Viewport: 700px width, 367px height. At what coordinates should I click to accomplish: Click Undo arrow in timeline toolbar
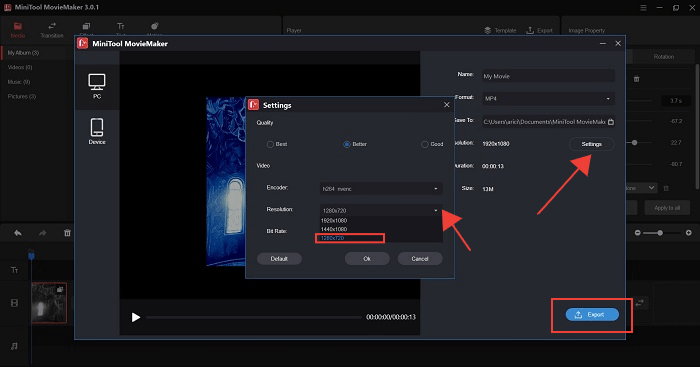[x=18, y=233]
